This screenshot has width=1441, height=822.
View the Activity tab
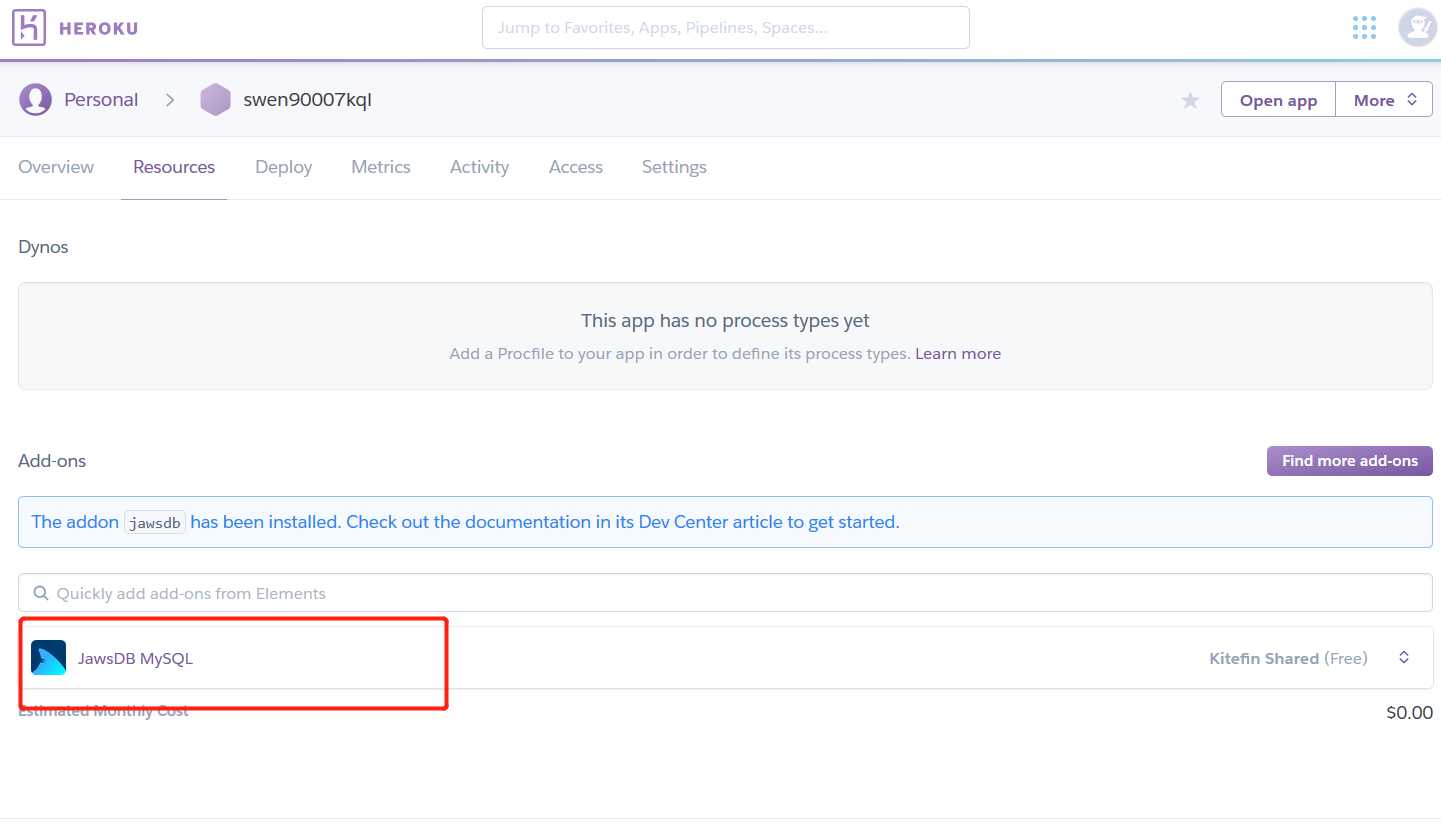[479, 167]
